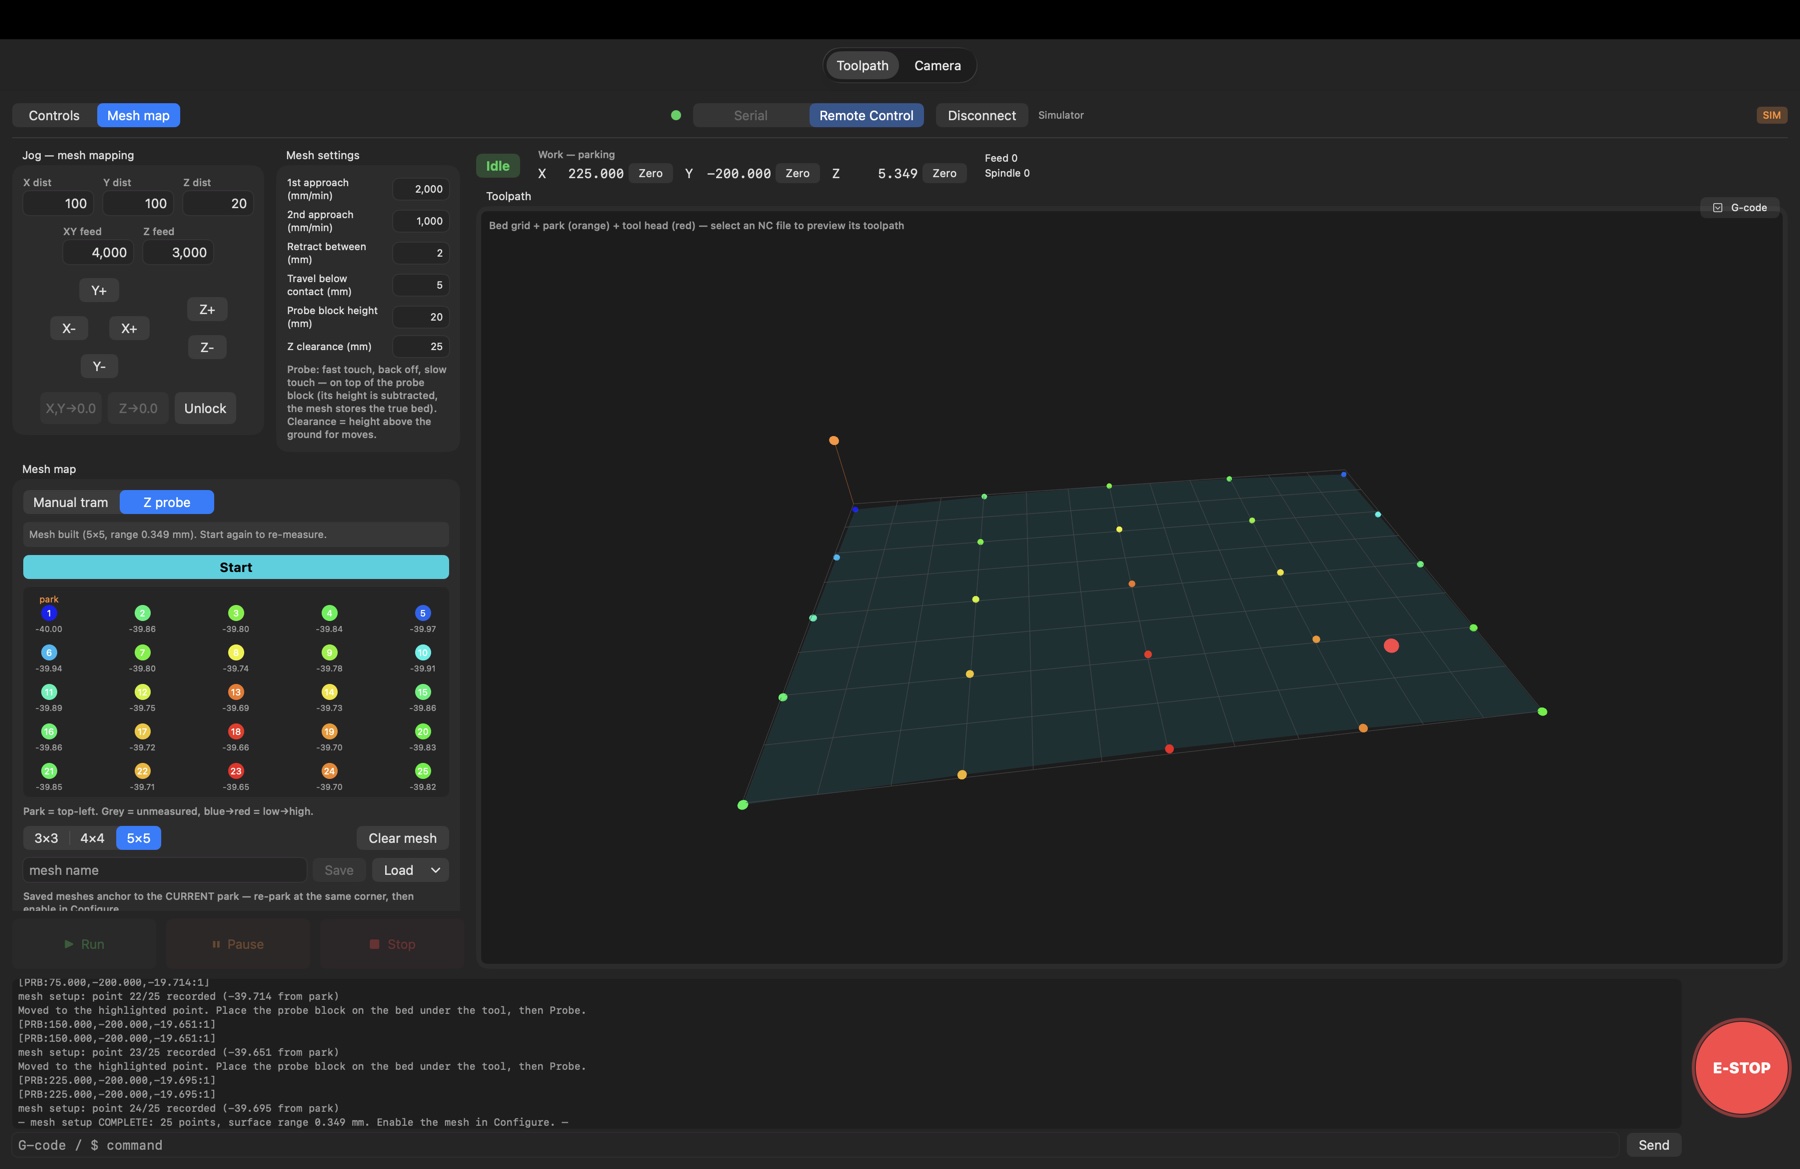Zero the Y axis

point(797,173)
